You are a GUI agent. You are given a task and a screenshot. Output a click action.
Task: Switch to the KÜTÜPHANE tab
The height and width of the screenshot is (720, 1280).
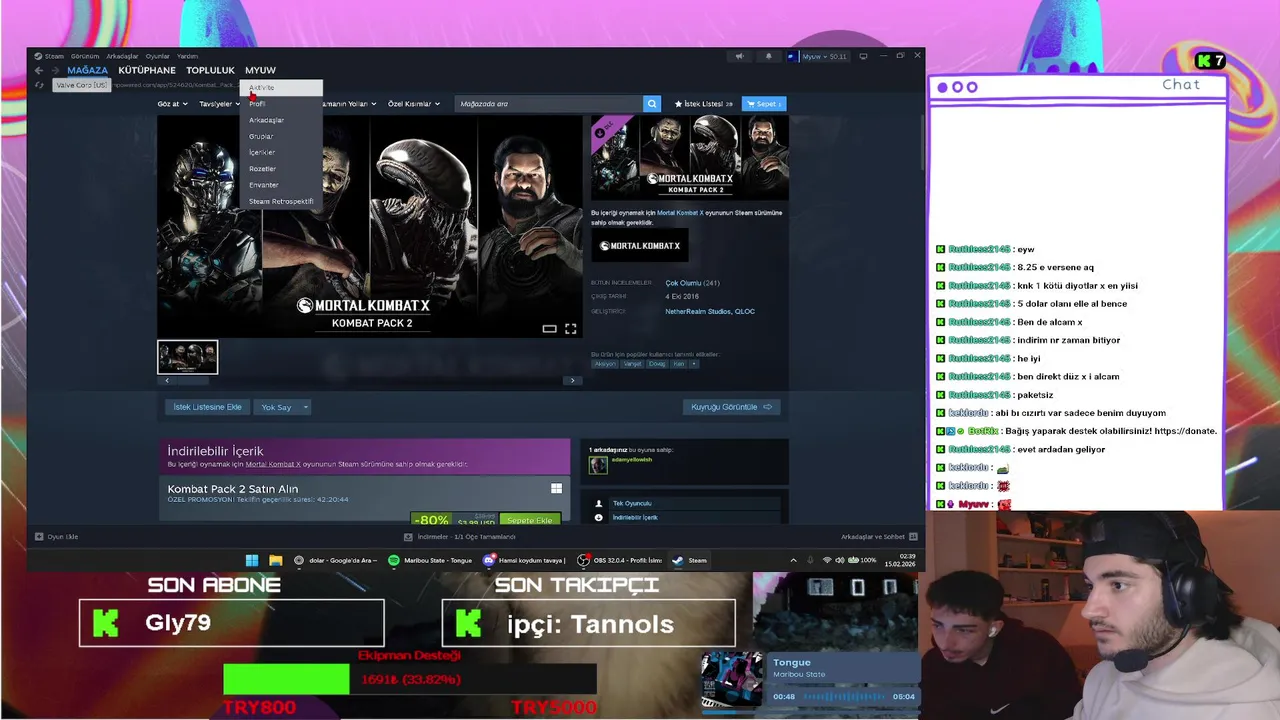147,70
